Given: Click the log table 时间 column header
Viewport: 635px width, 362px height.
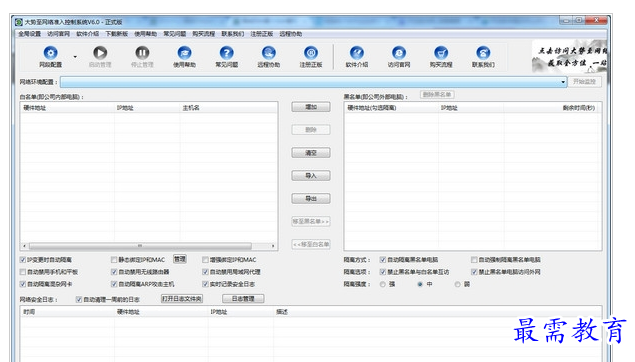Looking at the screenshot, I should (67, 312).
